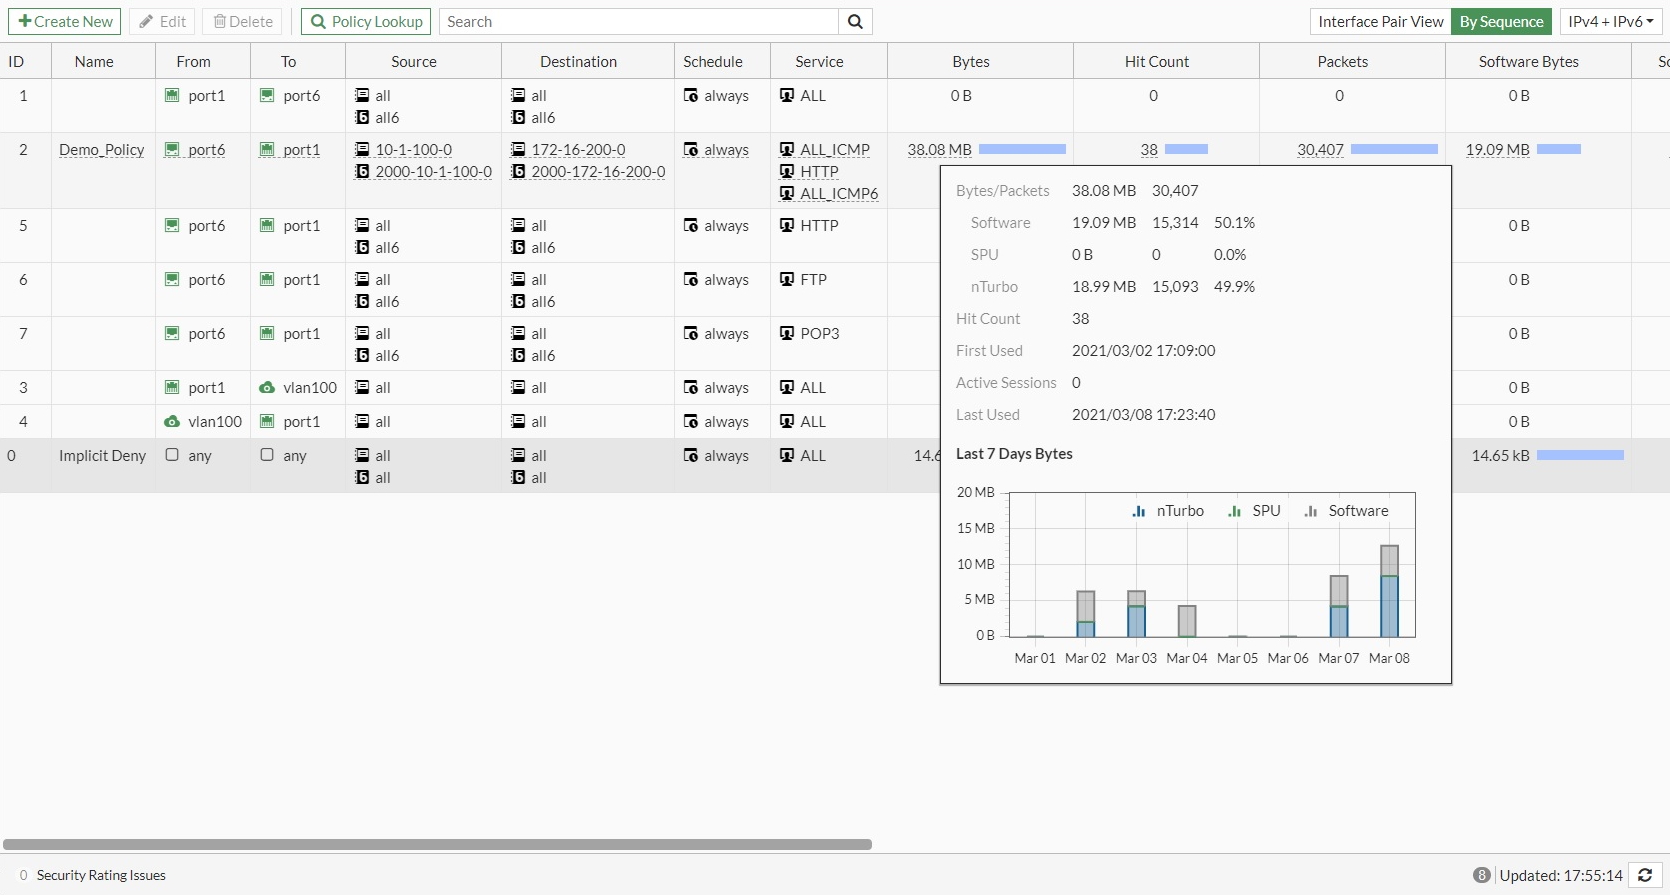1670x895 pixels.
Task: Click the schedule icon for policy 5
Action: point(691,226)
